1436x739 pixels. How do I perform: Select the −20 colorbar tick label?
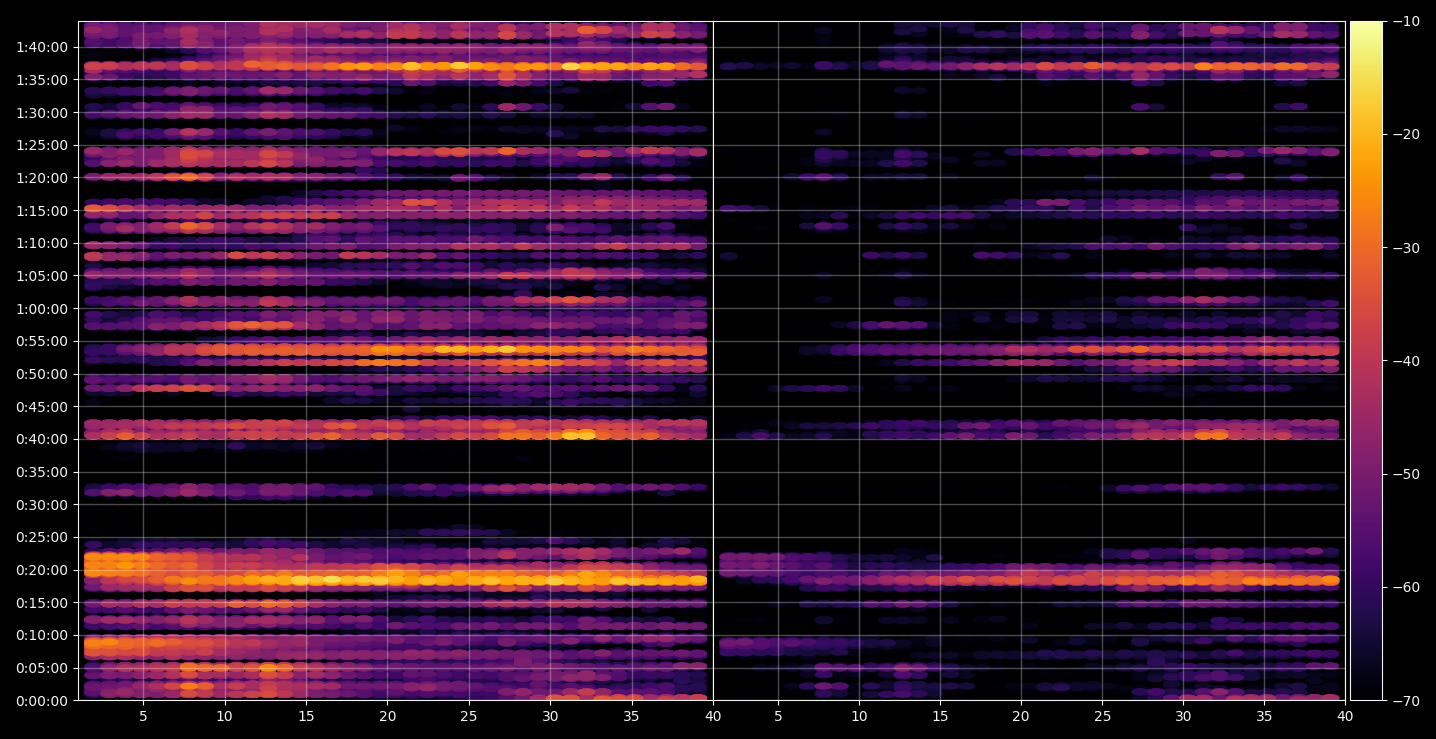(1405, 135)
